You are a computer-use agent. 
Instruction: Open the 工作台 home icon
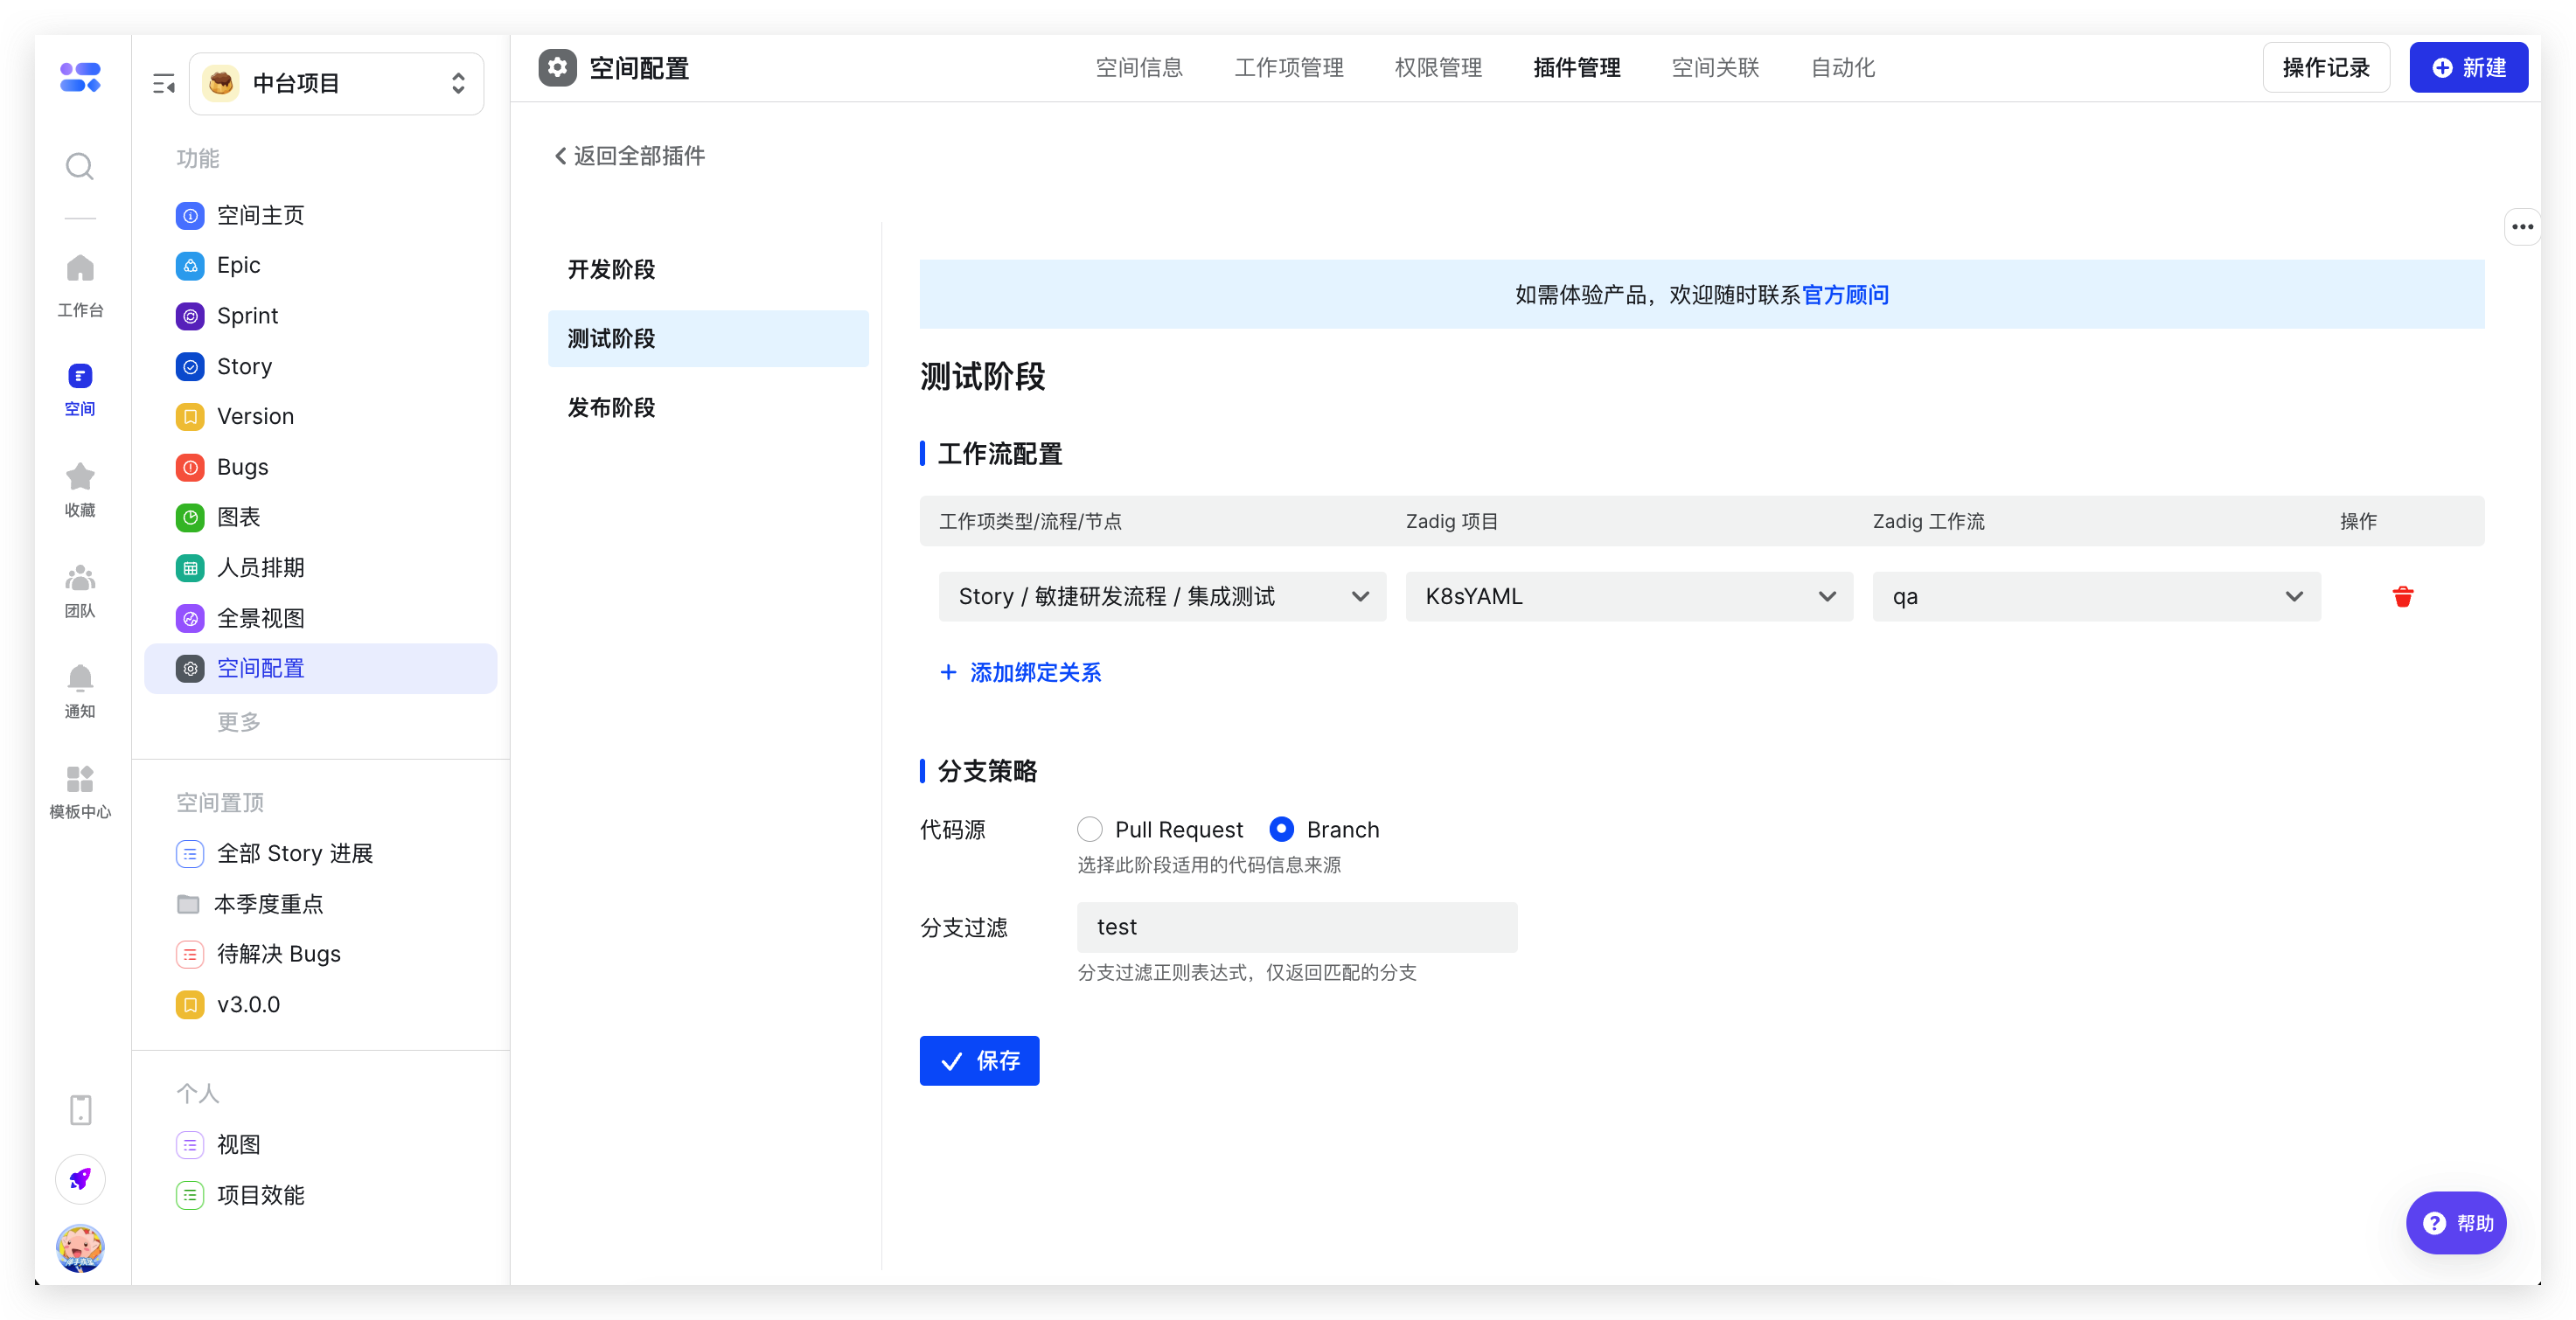(x=80, y=268)
